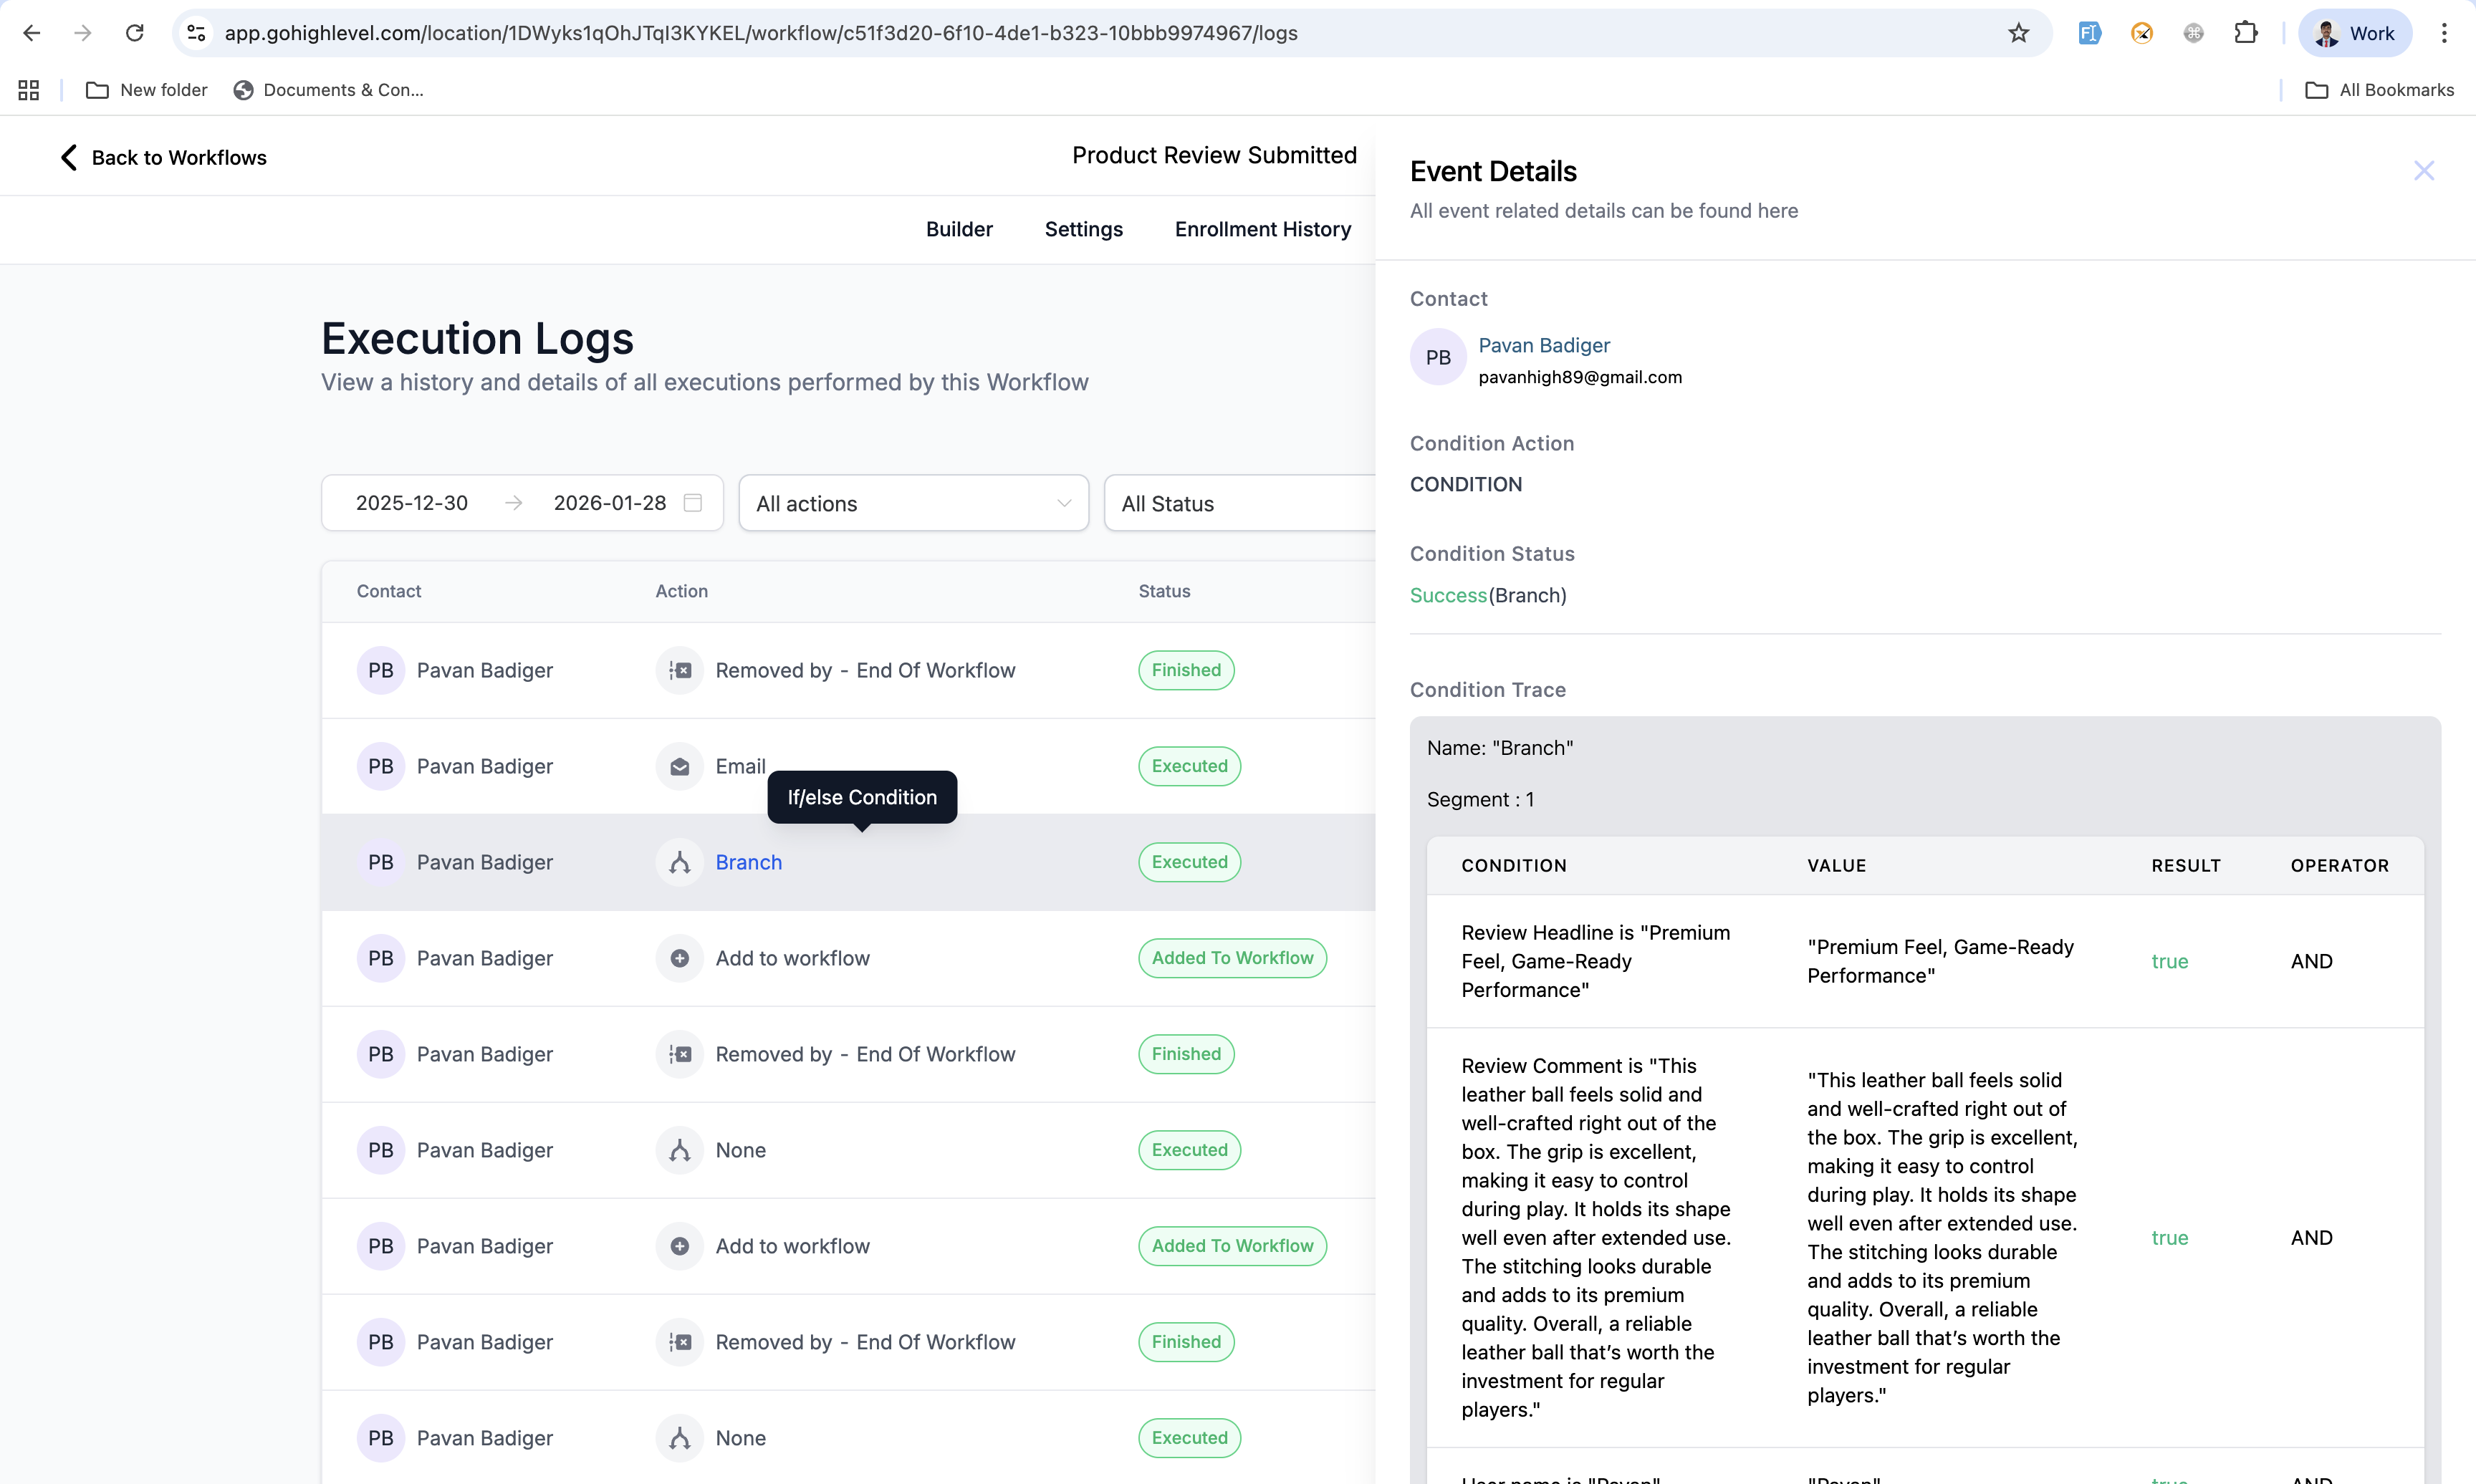Click the calendar icon in date range field
The image size is (2476, 1484).
pos(692,503)
